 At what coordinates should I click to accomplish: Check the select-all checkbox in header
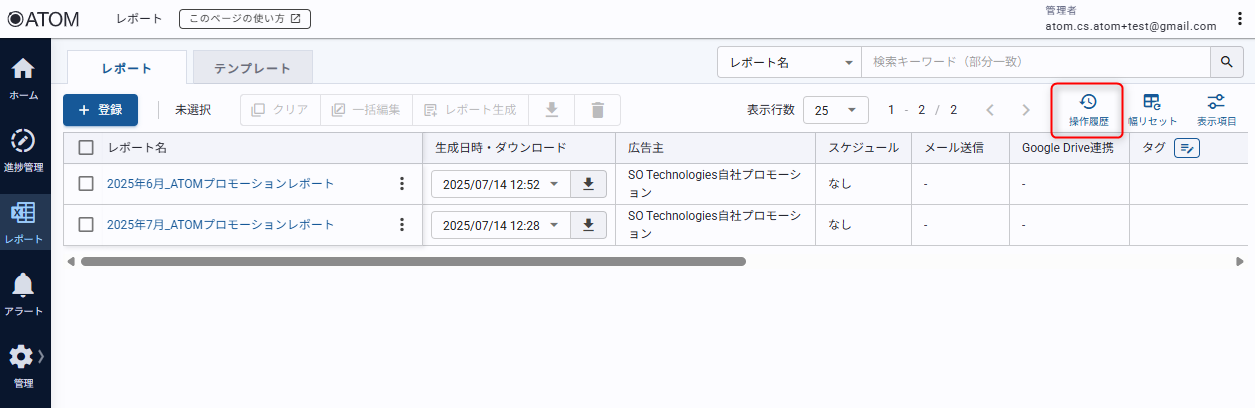click(x=86, y=148)
